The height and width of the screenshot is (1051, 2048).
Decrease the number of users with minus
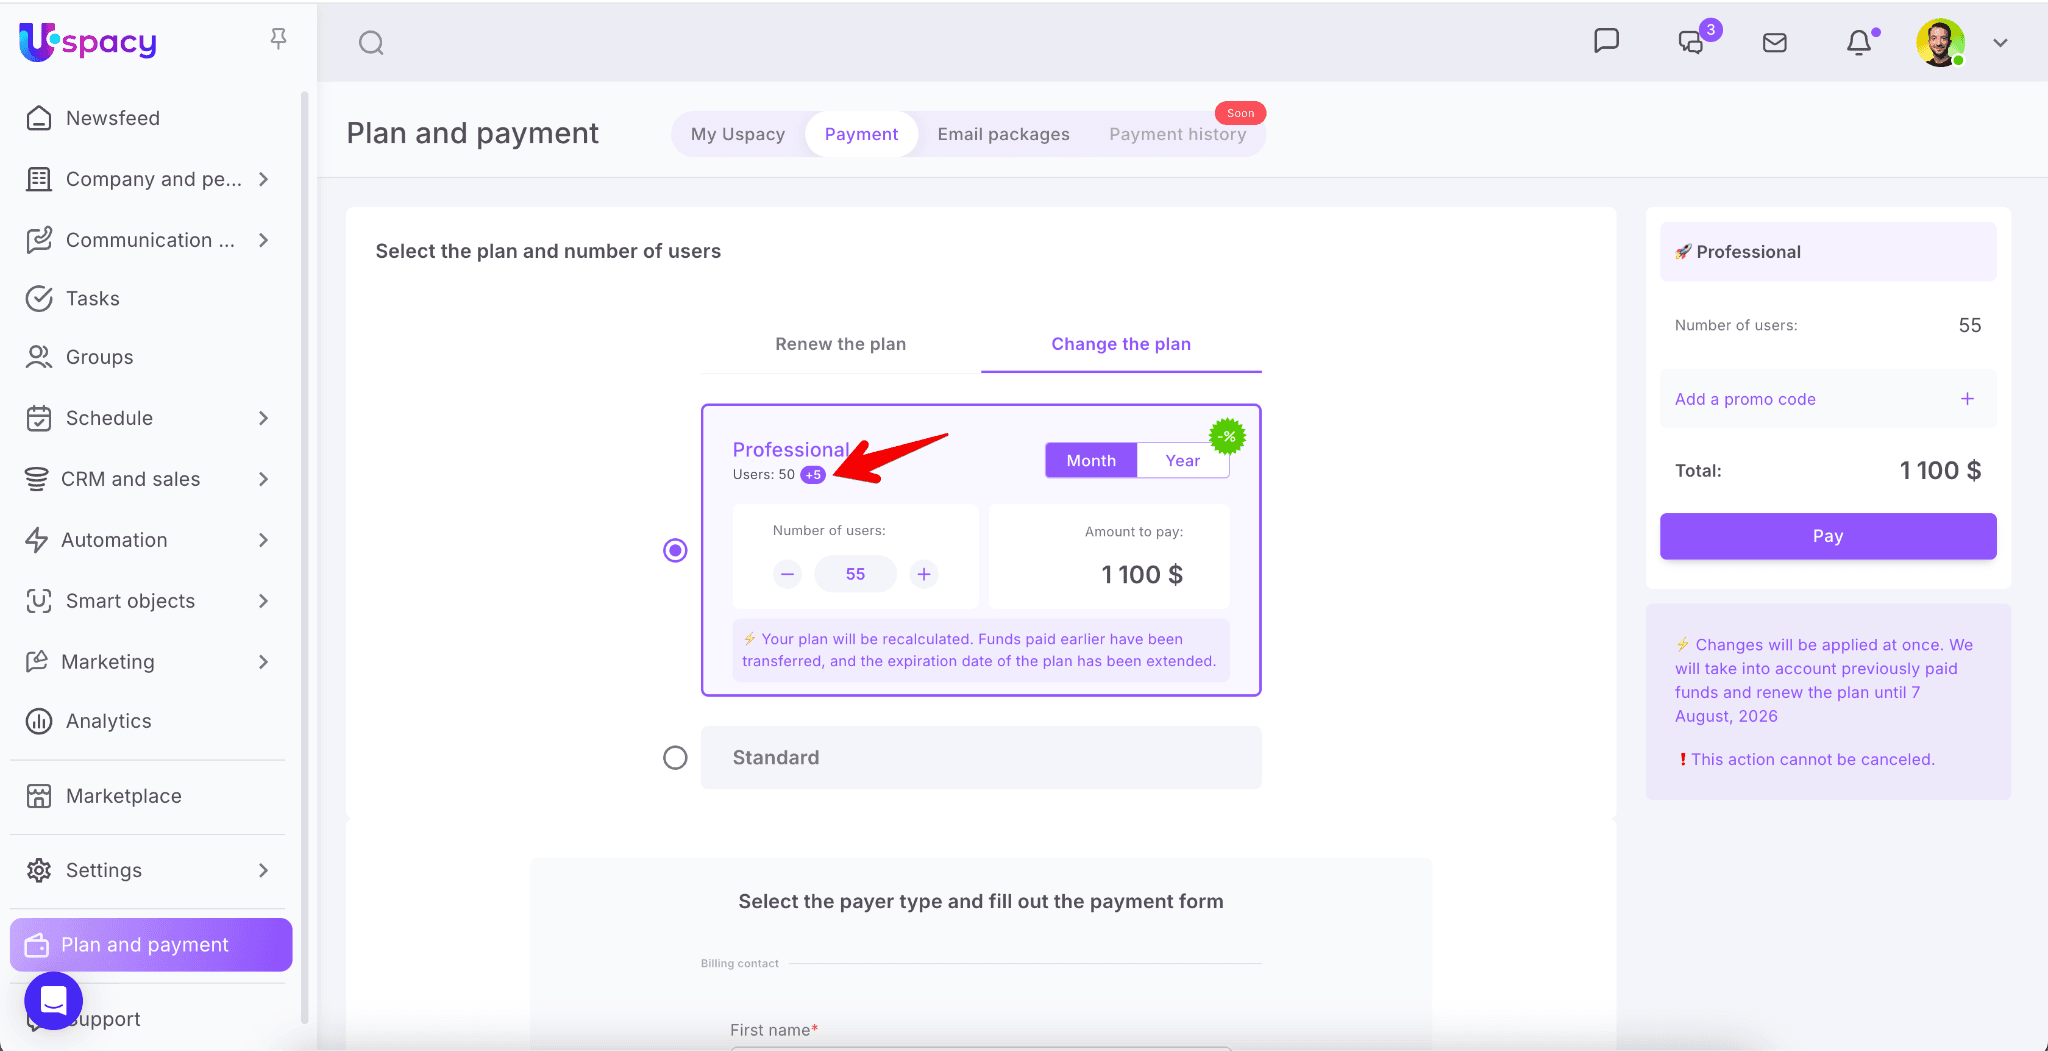[787, 574]
